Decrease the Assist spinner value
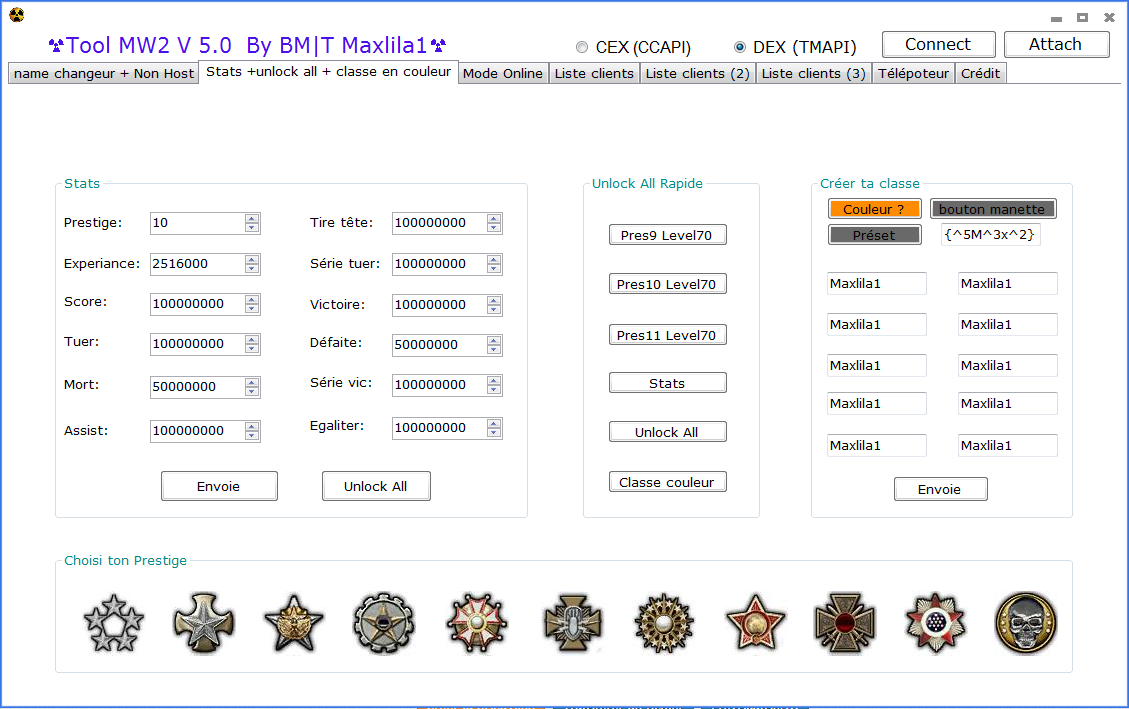This screenshot has height=709, width=1129. 251,435
